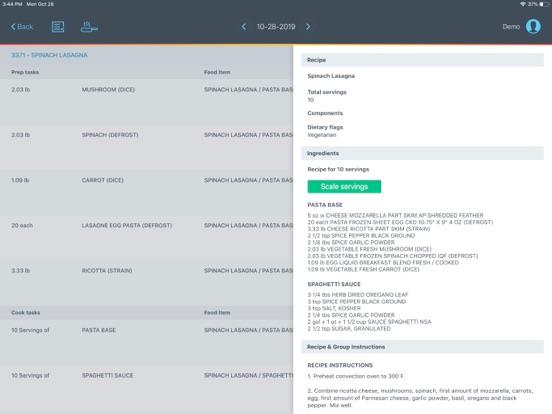Click the Ingredients section header
The height and width of the screenshot is (414, 552).
[x=422, y=153]
